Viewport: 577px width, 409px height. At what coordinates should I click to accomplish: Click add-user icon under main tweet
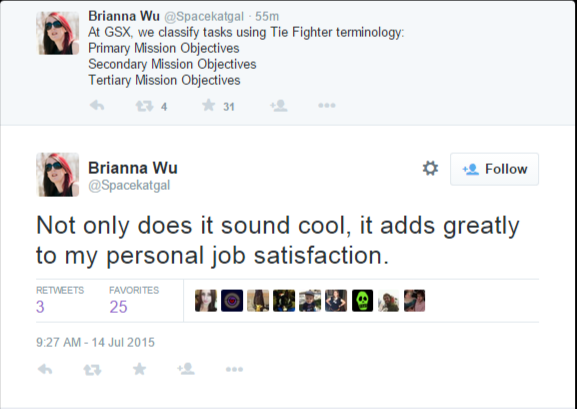tap(186, 369)
